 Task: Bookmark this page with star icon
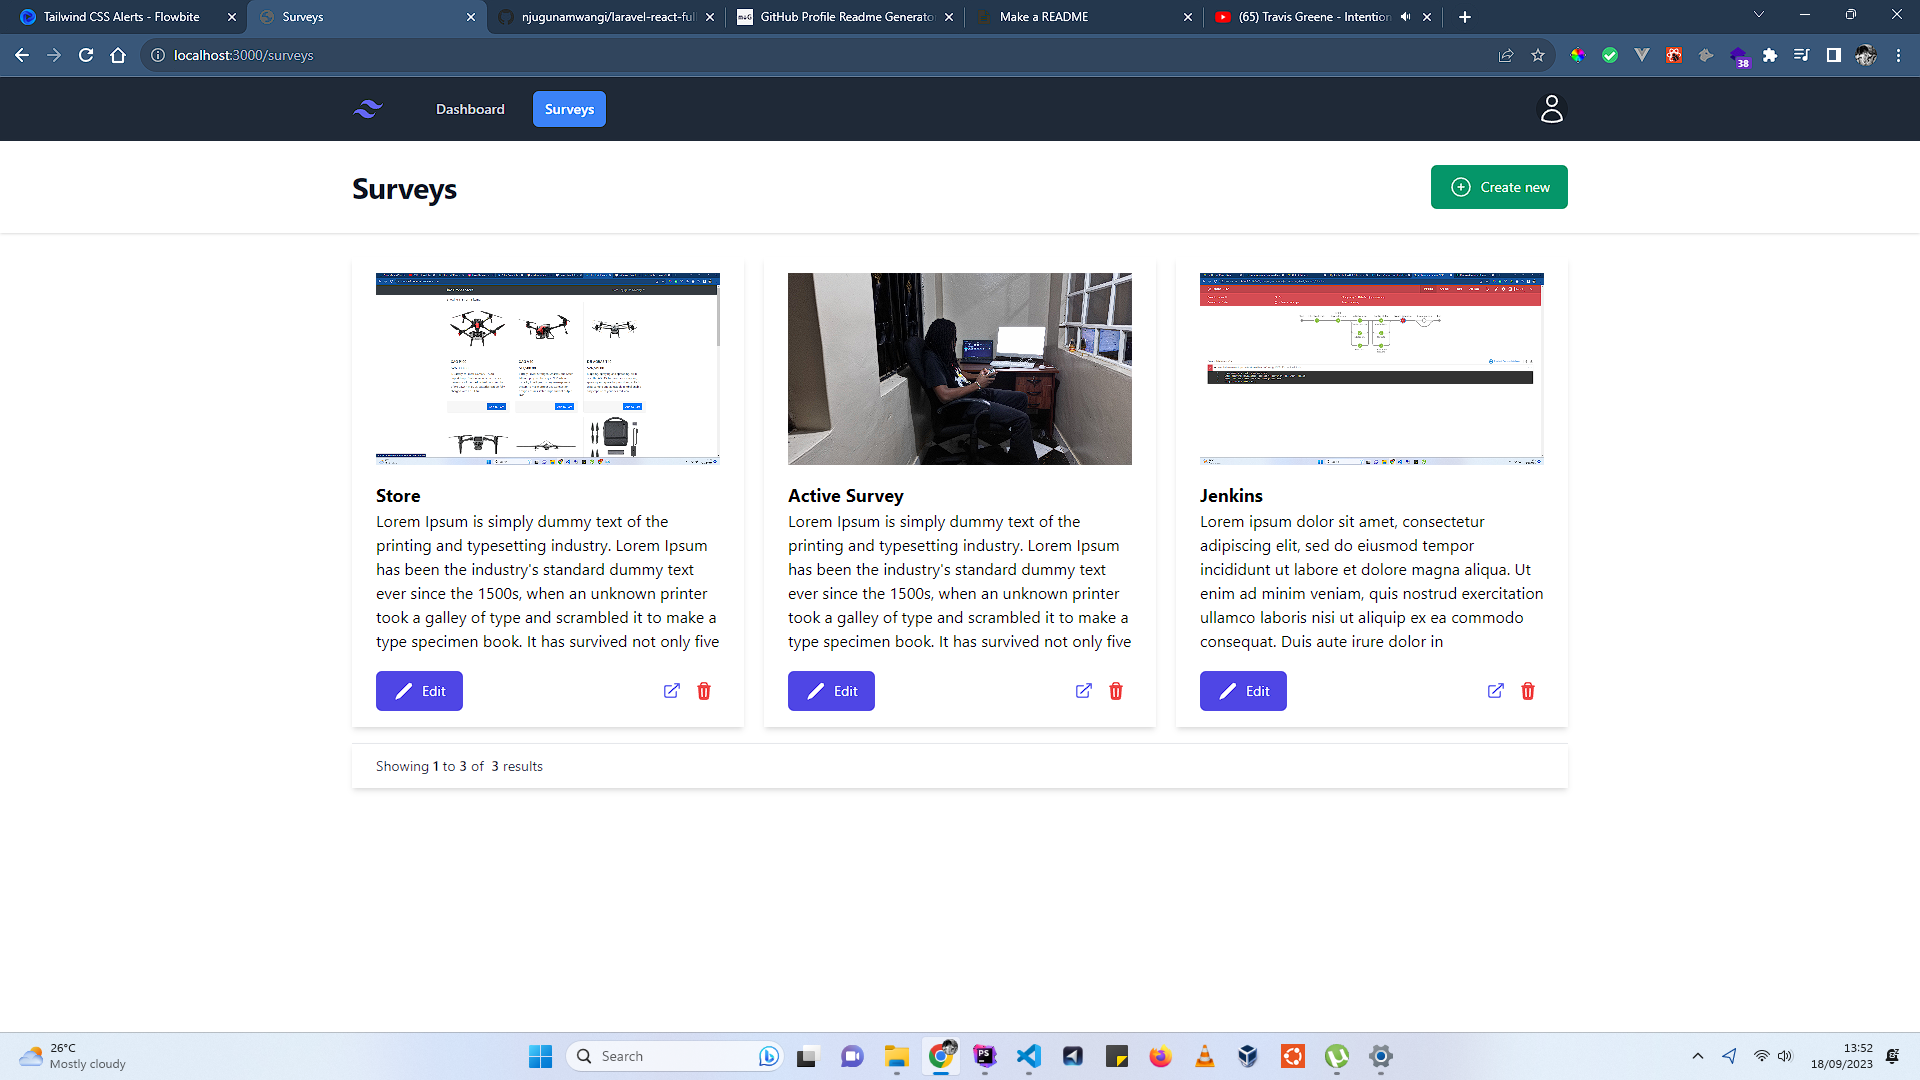1538,56
